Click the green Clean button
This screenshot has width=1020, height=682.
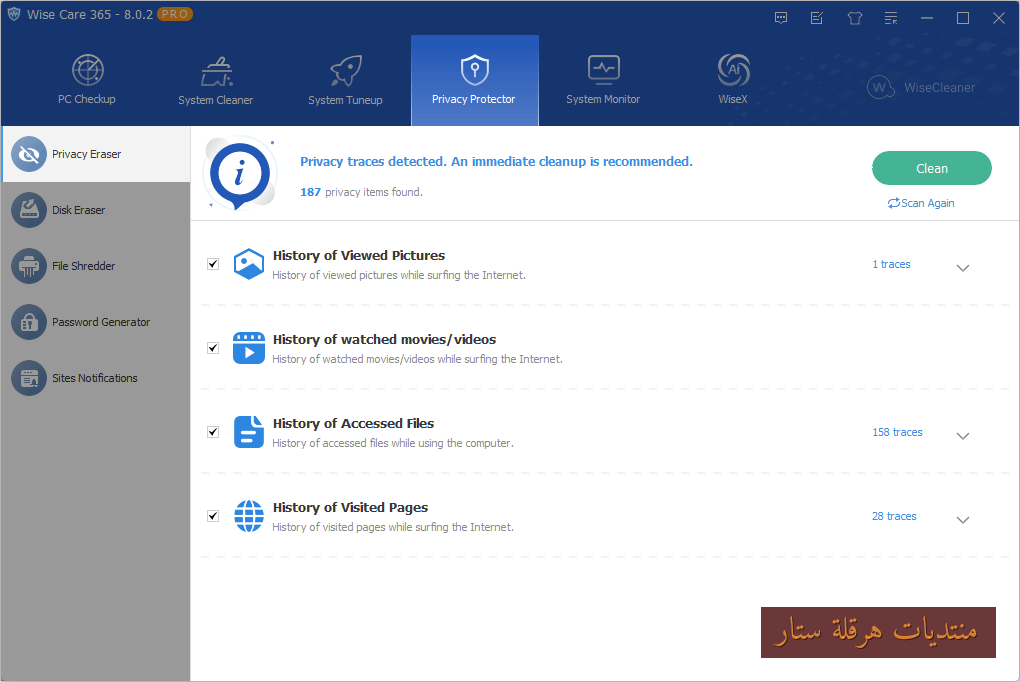[x=932, y=168]
